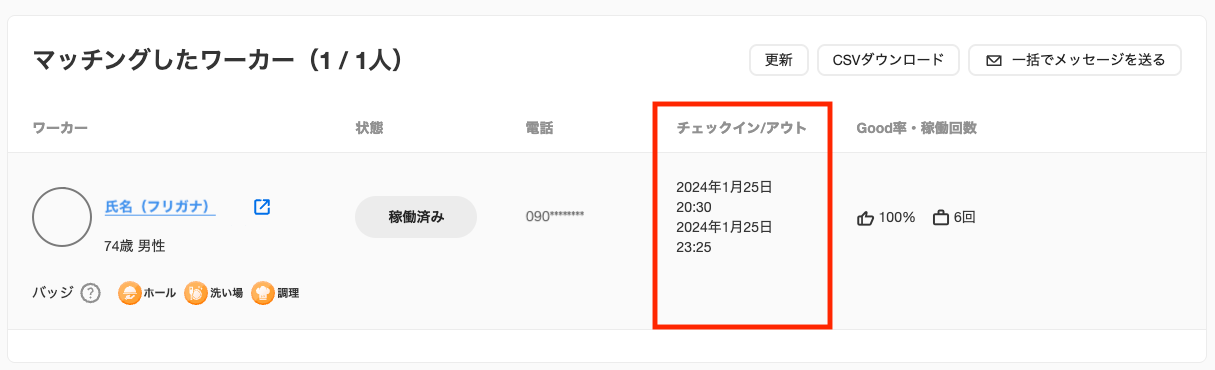Image resolution: width=1215 pixels, height=370 pixels.
Task: Select the 調理 chef hat badge icon
Action: [263, 293]
